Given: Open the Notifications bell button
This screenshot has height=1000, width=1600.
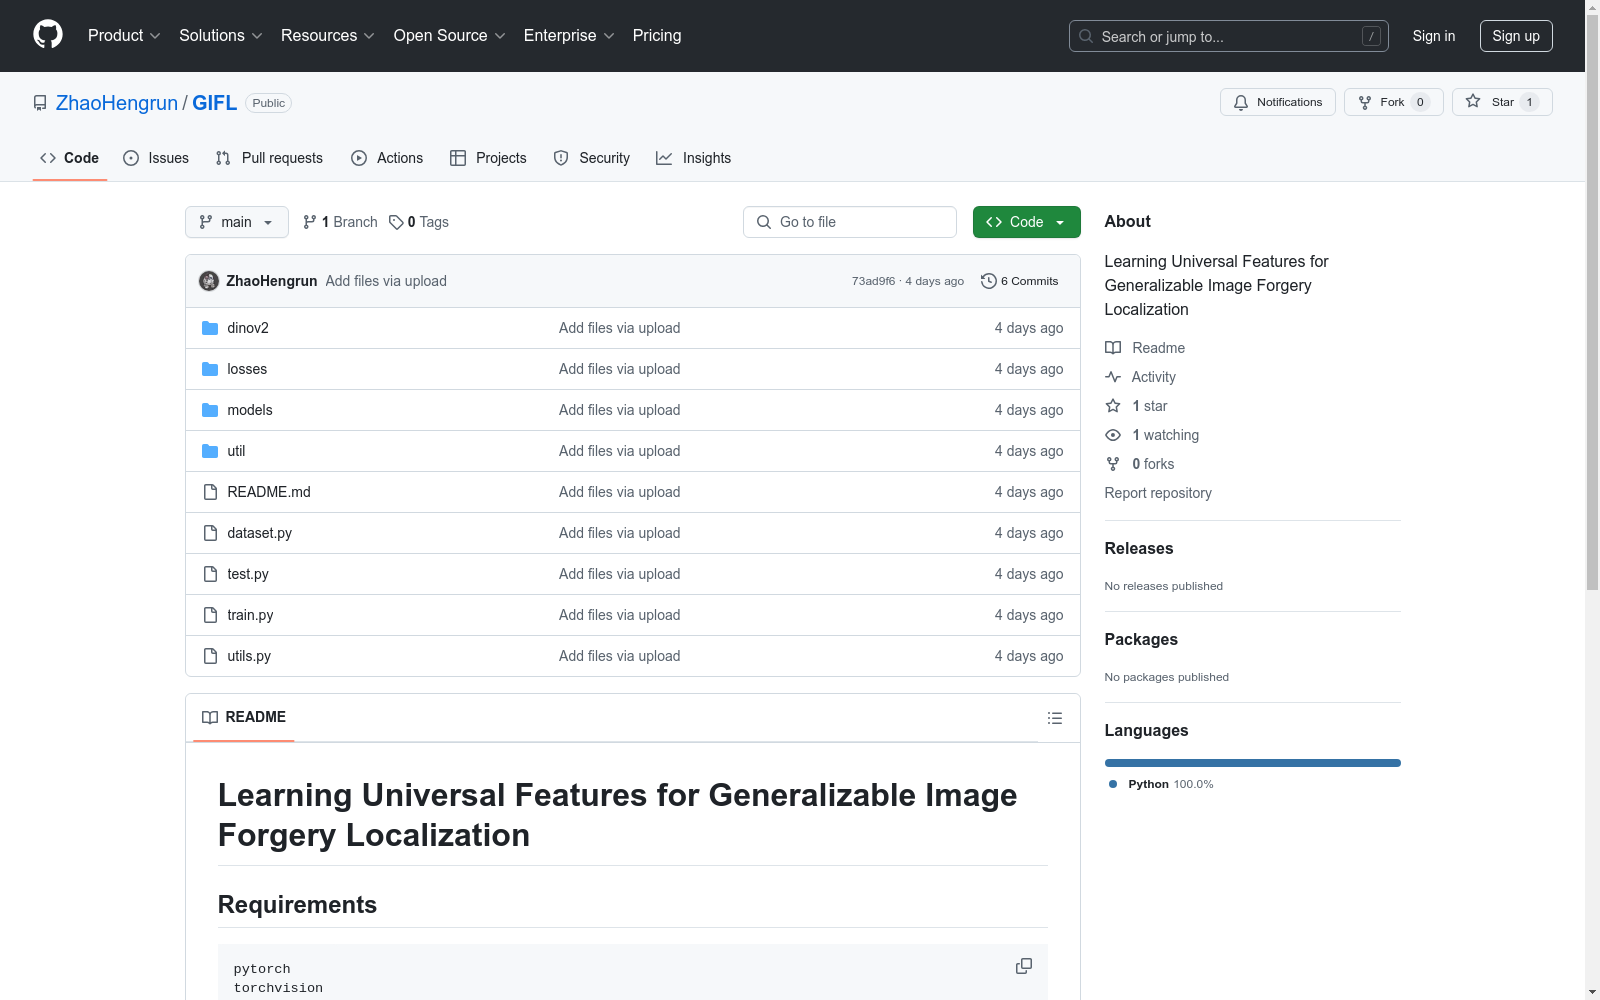Looking at the screenshot, I should click(1277, 102).
